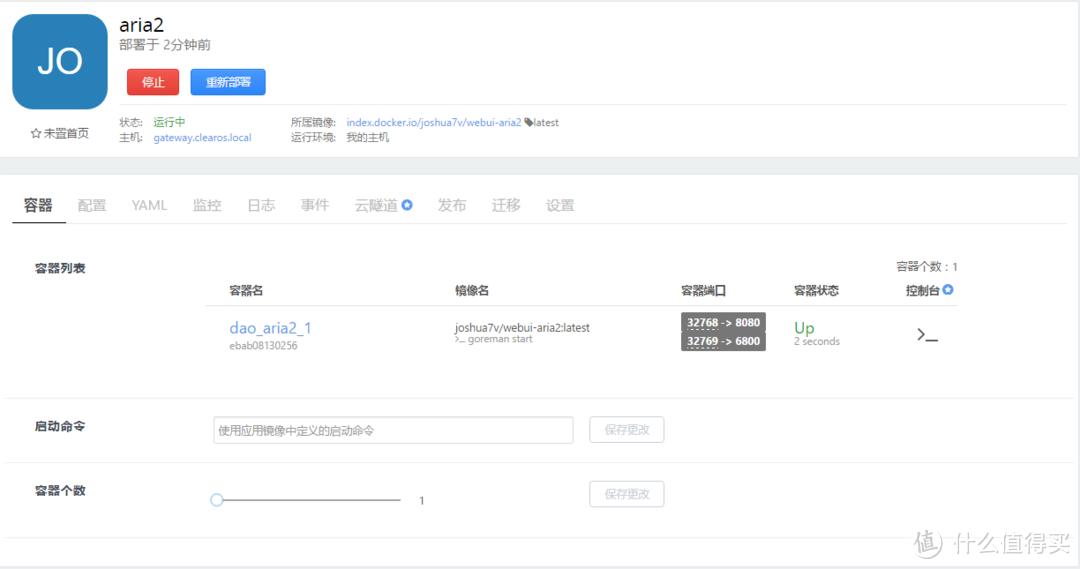Open the 日志 tab
The height and width of the screenshot is (569, 1080).
tap(261, 205)
